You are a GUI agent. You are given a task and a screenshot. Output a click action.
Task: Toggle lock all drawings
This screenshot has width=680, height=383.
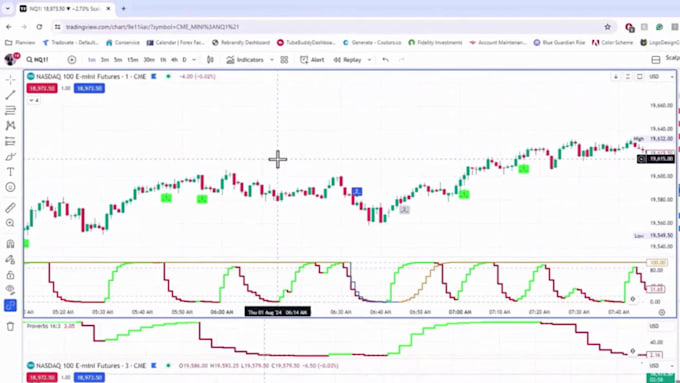10,275
